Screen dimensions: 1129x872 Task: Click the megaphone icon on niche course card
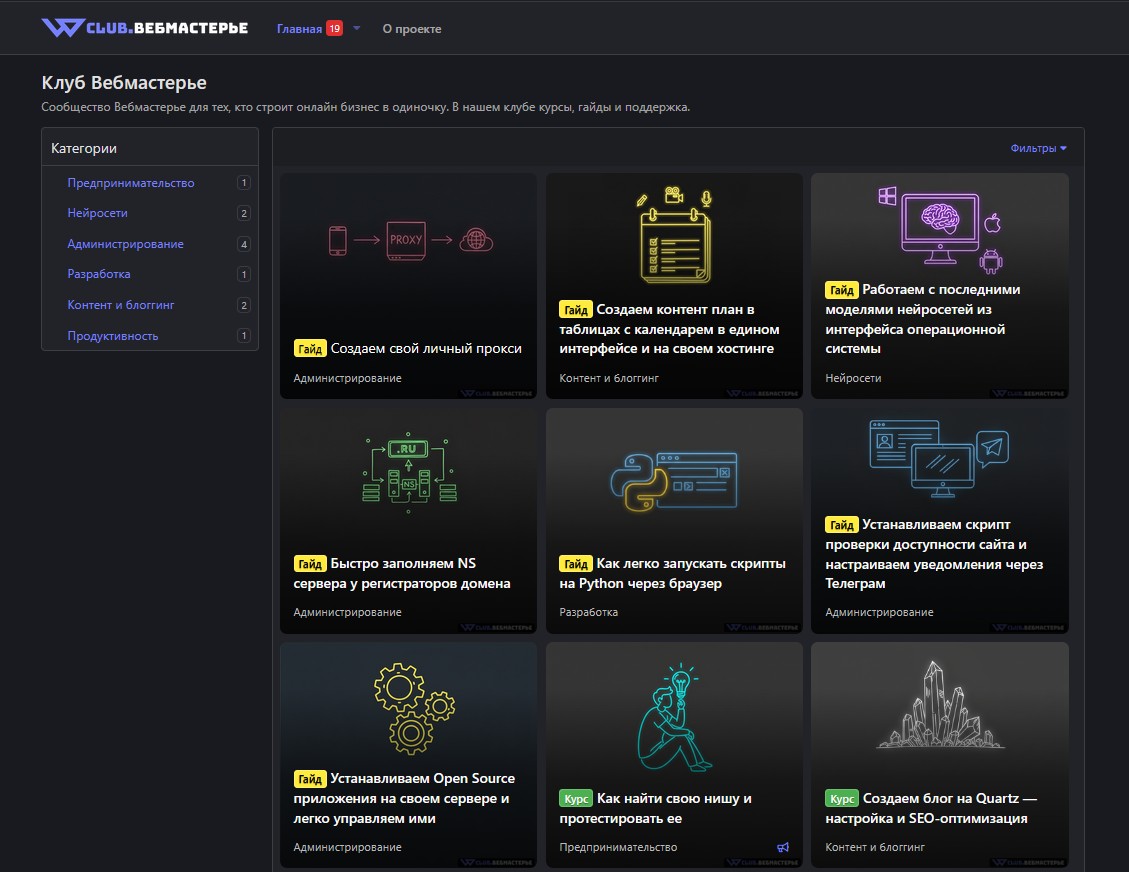pyautogui.click(x=783, y=847)
